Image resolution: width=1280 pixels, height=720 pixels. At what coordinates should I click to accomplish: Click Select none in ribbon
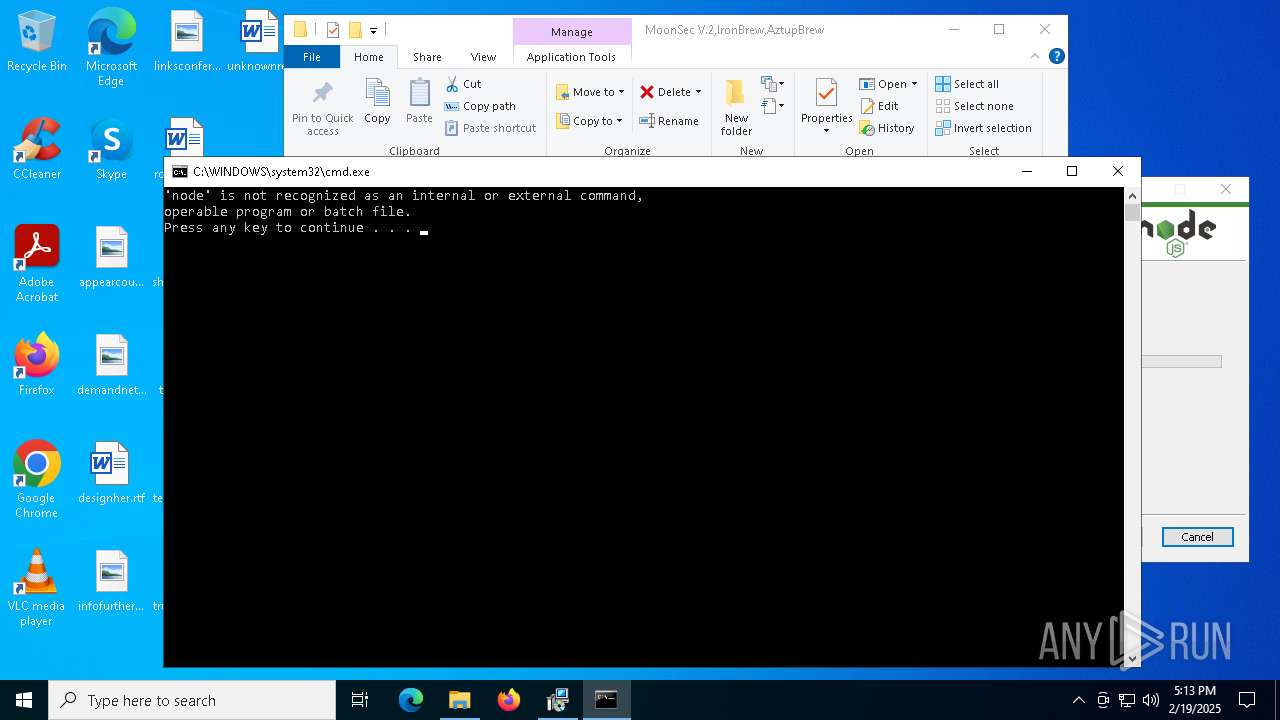tap(974, 106)
